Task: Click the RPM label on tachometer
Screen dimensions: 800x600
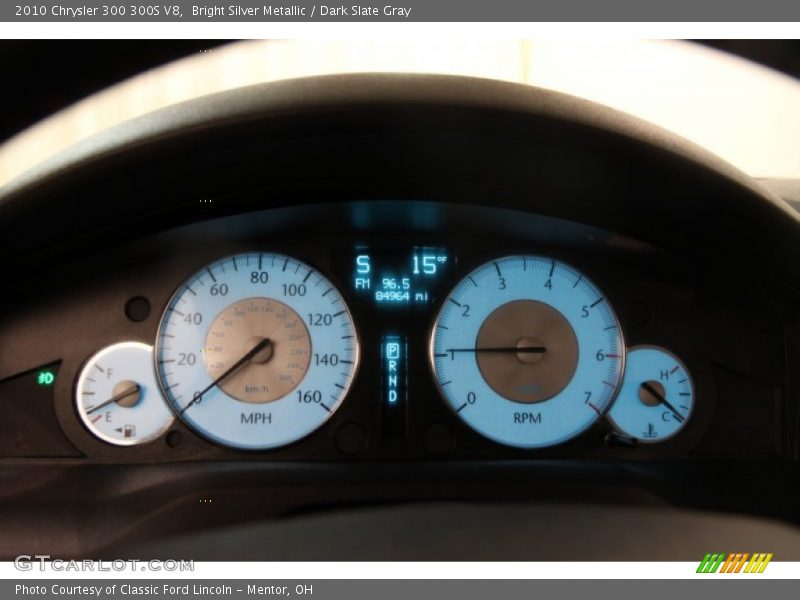Action: pos(527,418)
